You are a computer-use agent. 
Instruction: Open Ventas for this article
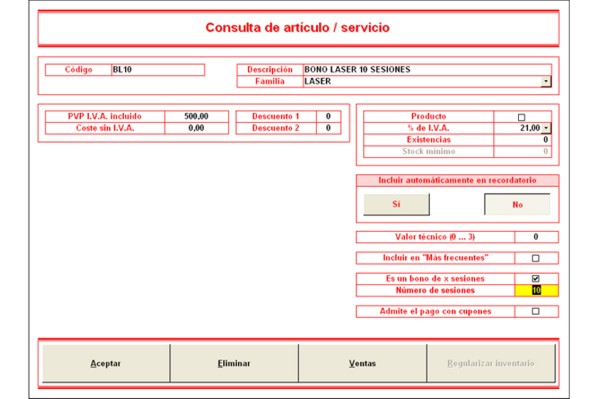tap(362, 364)
